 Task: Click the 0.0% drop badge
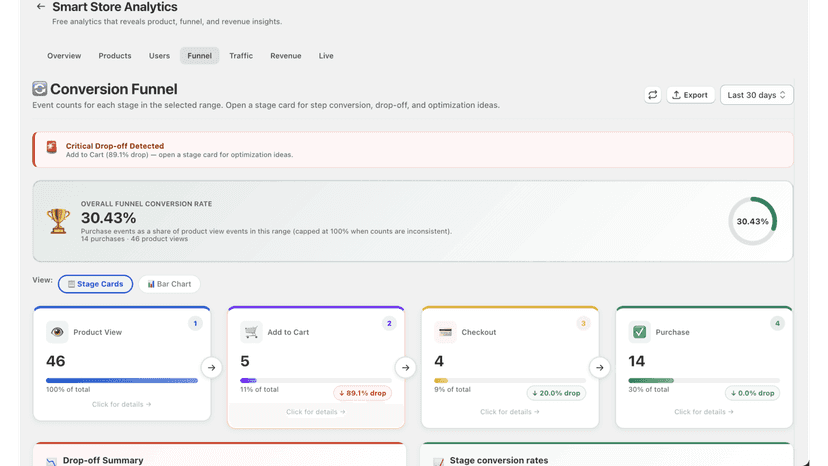(x=752, y=393)
